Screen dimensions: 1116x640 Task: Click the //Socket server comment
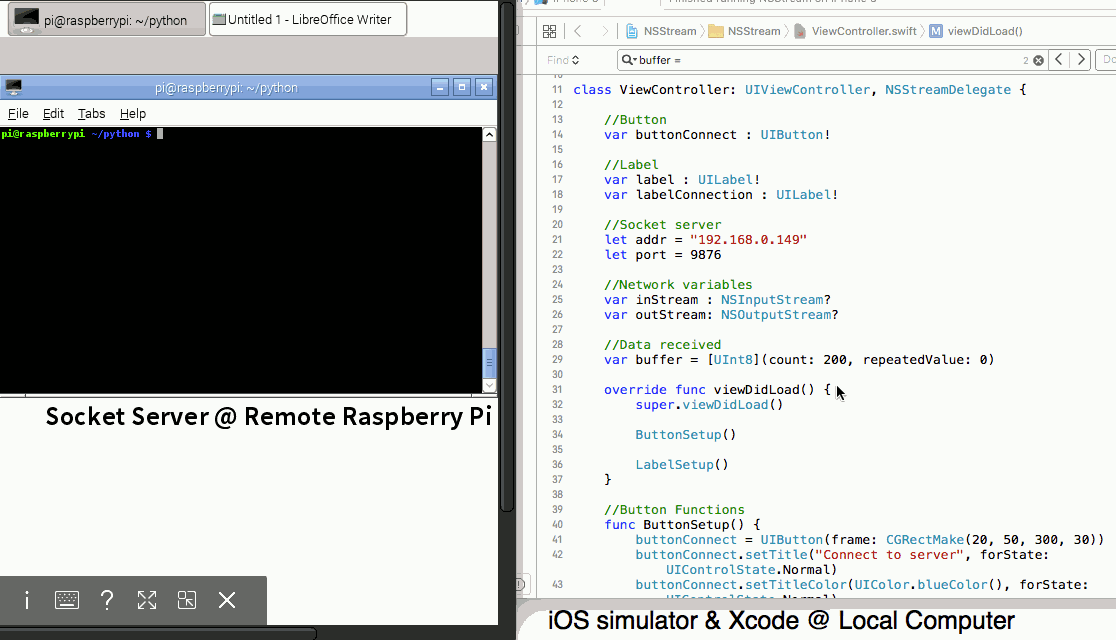click(663, 225)
